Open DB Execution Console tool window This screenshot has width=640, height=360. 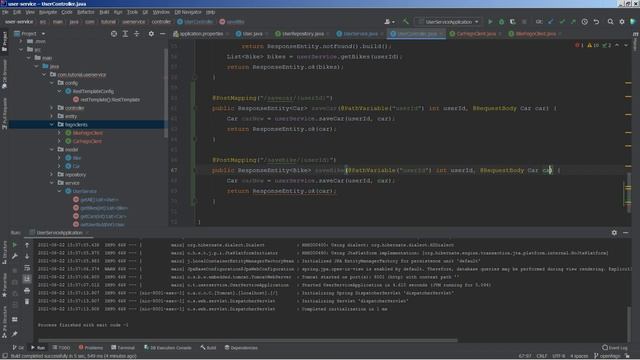167,348
